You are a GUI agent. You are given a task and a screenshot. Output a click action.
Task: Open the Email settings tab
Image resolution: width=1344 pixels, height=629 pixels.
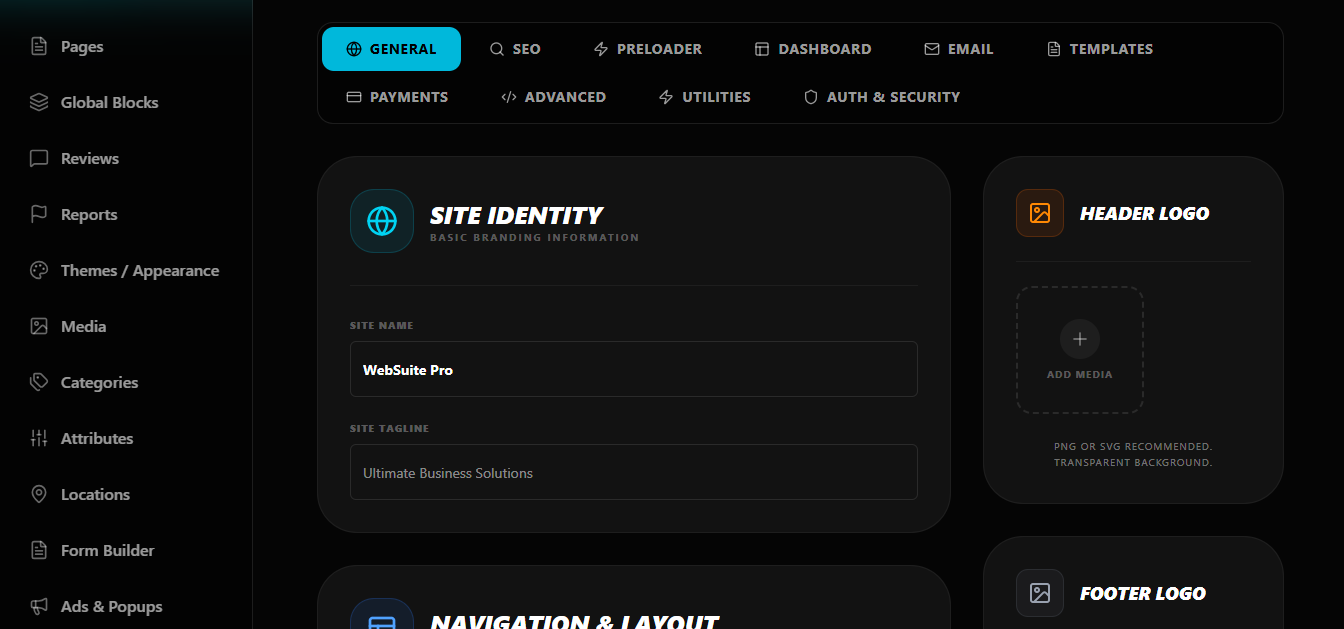tap(959, 49)
